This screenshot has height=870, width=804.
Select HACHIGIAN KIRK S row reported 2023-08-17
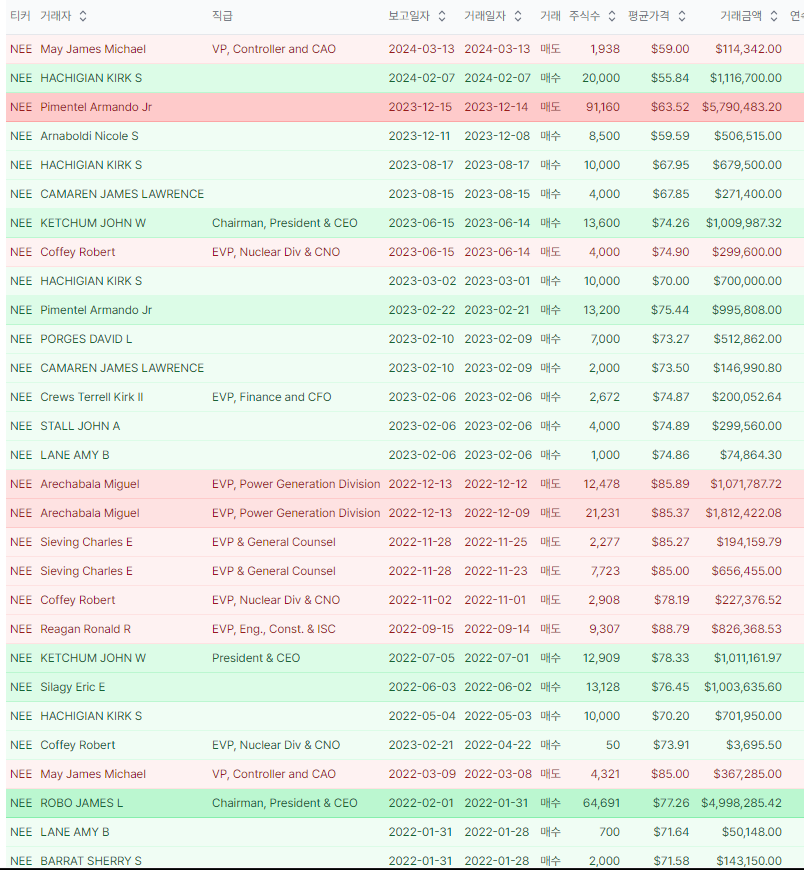(x=405, y=165)
